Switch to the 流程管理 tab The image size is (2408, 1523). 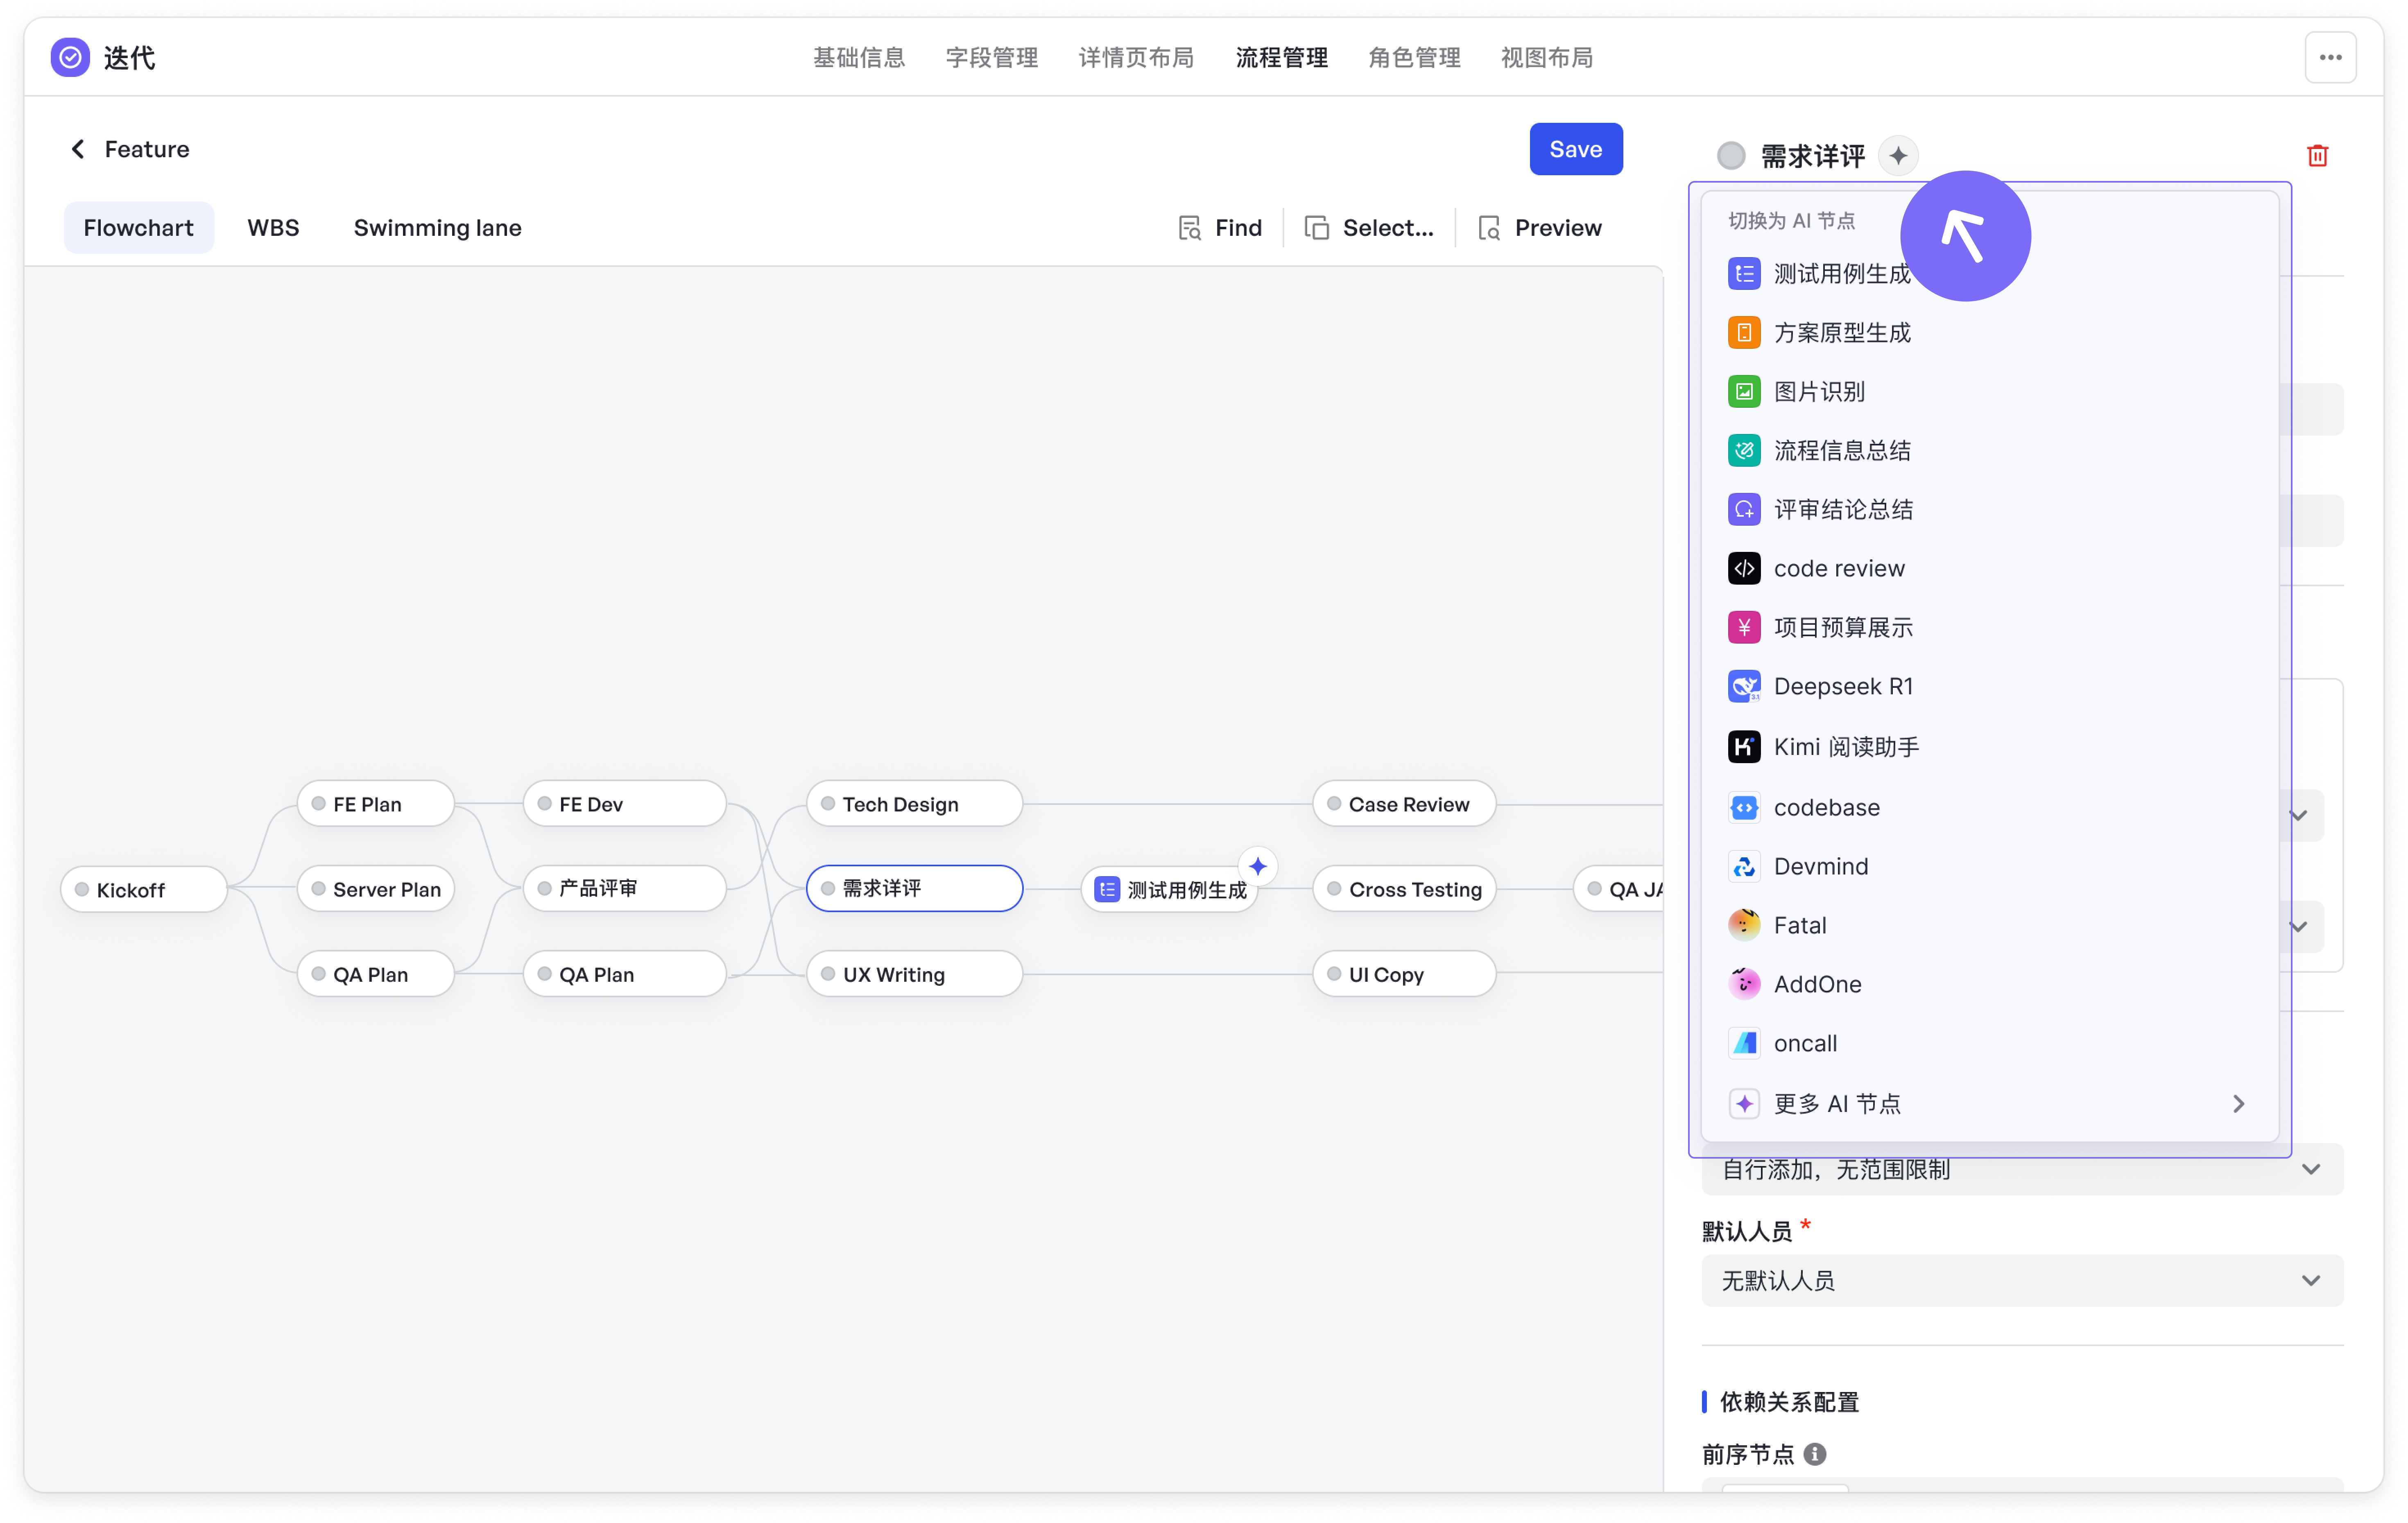coord(1281,58)
